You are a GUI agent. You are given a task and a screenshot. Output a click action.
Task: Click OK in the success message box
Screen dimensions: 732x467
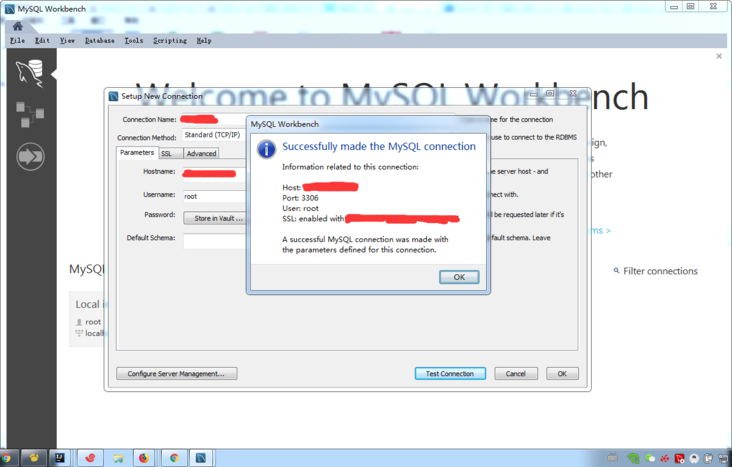click(x=459, y=277)
